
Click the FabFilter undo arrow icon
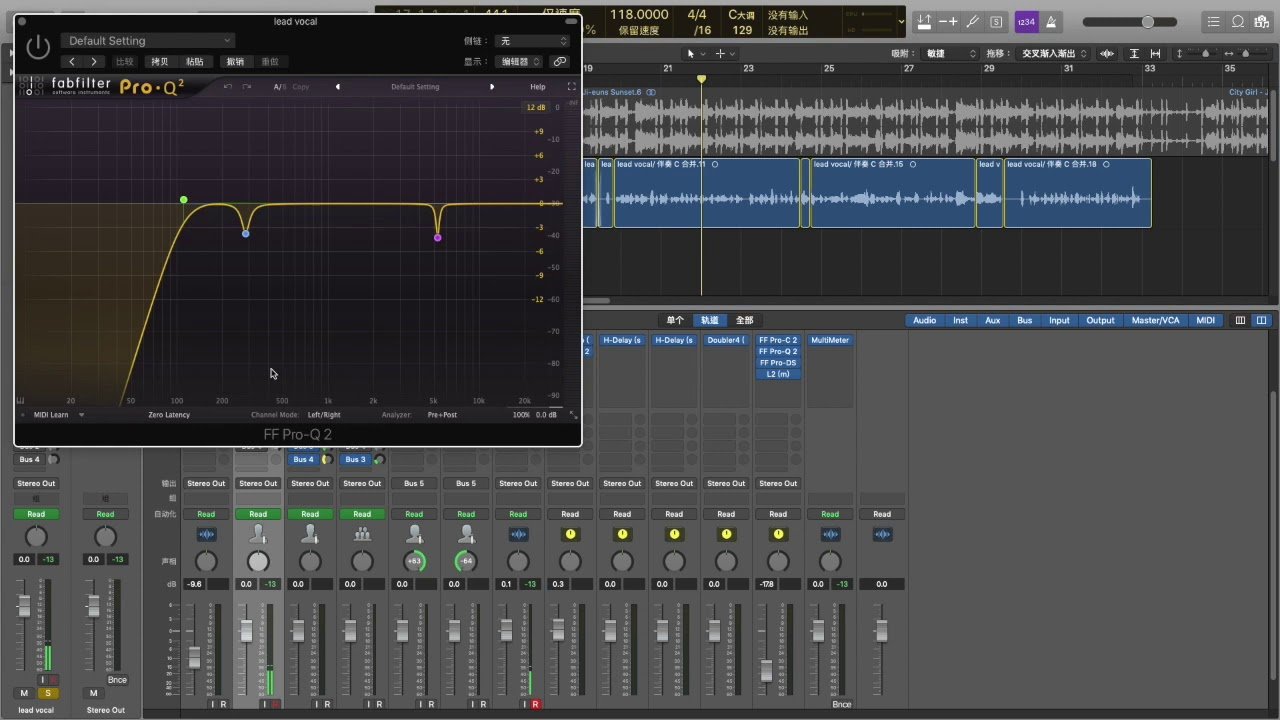click(x=228, y=87)
